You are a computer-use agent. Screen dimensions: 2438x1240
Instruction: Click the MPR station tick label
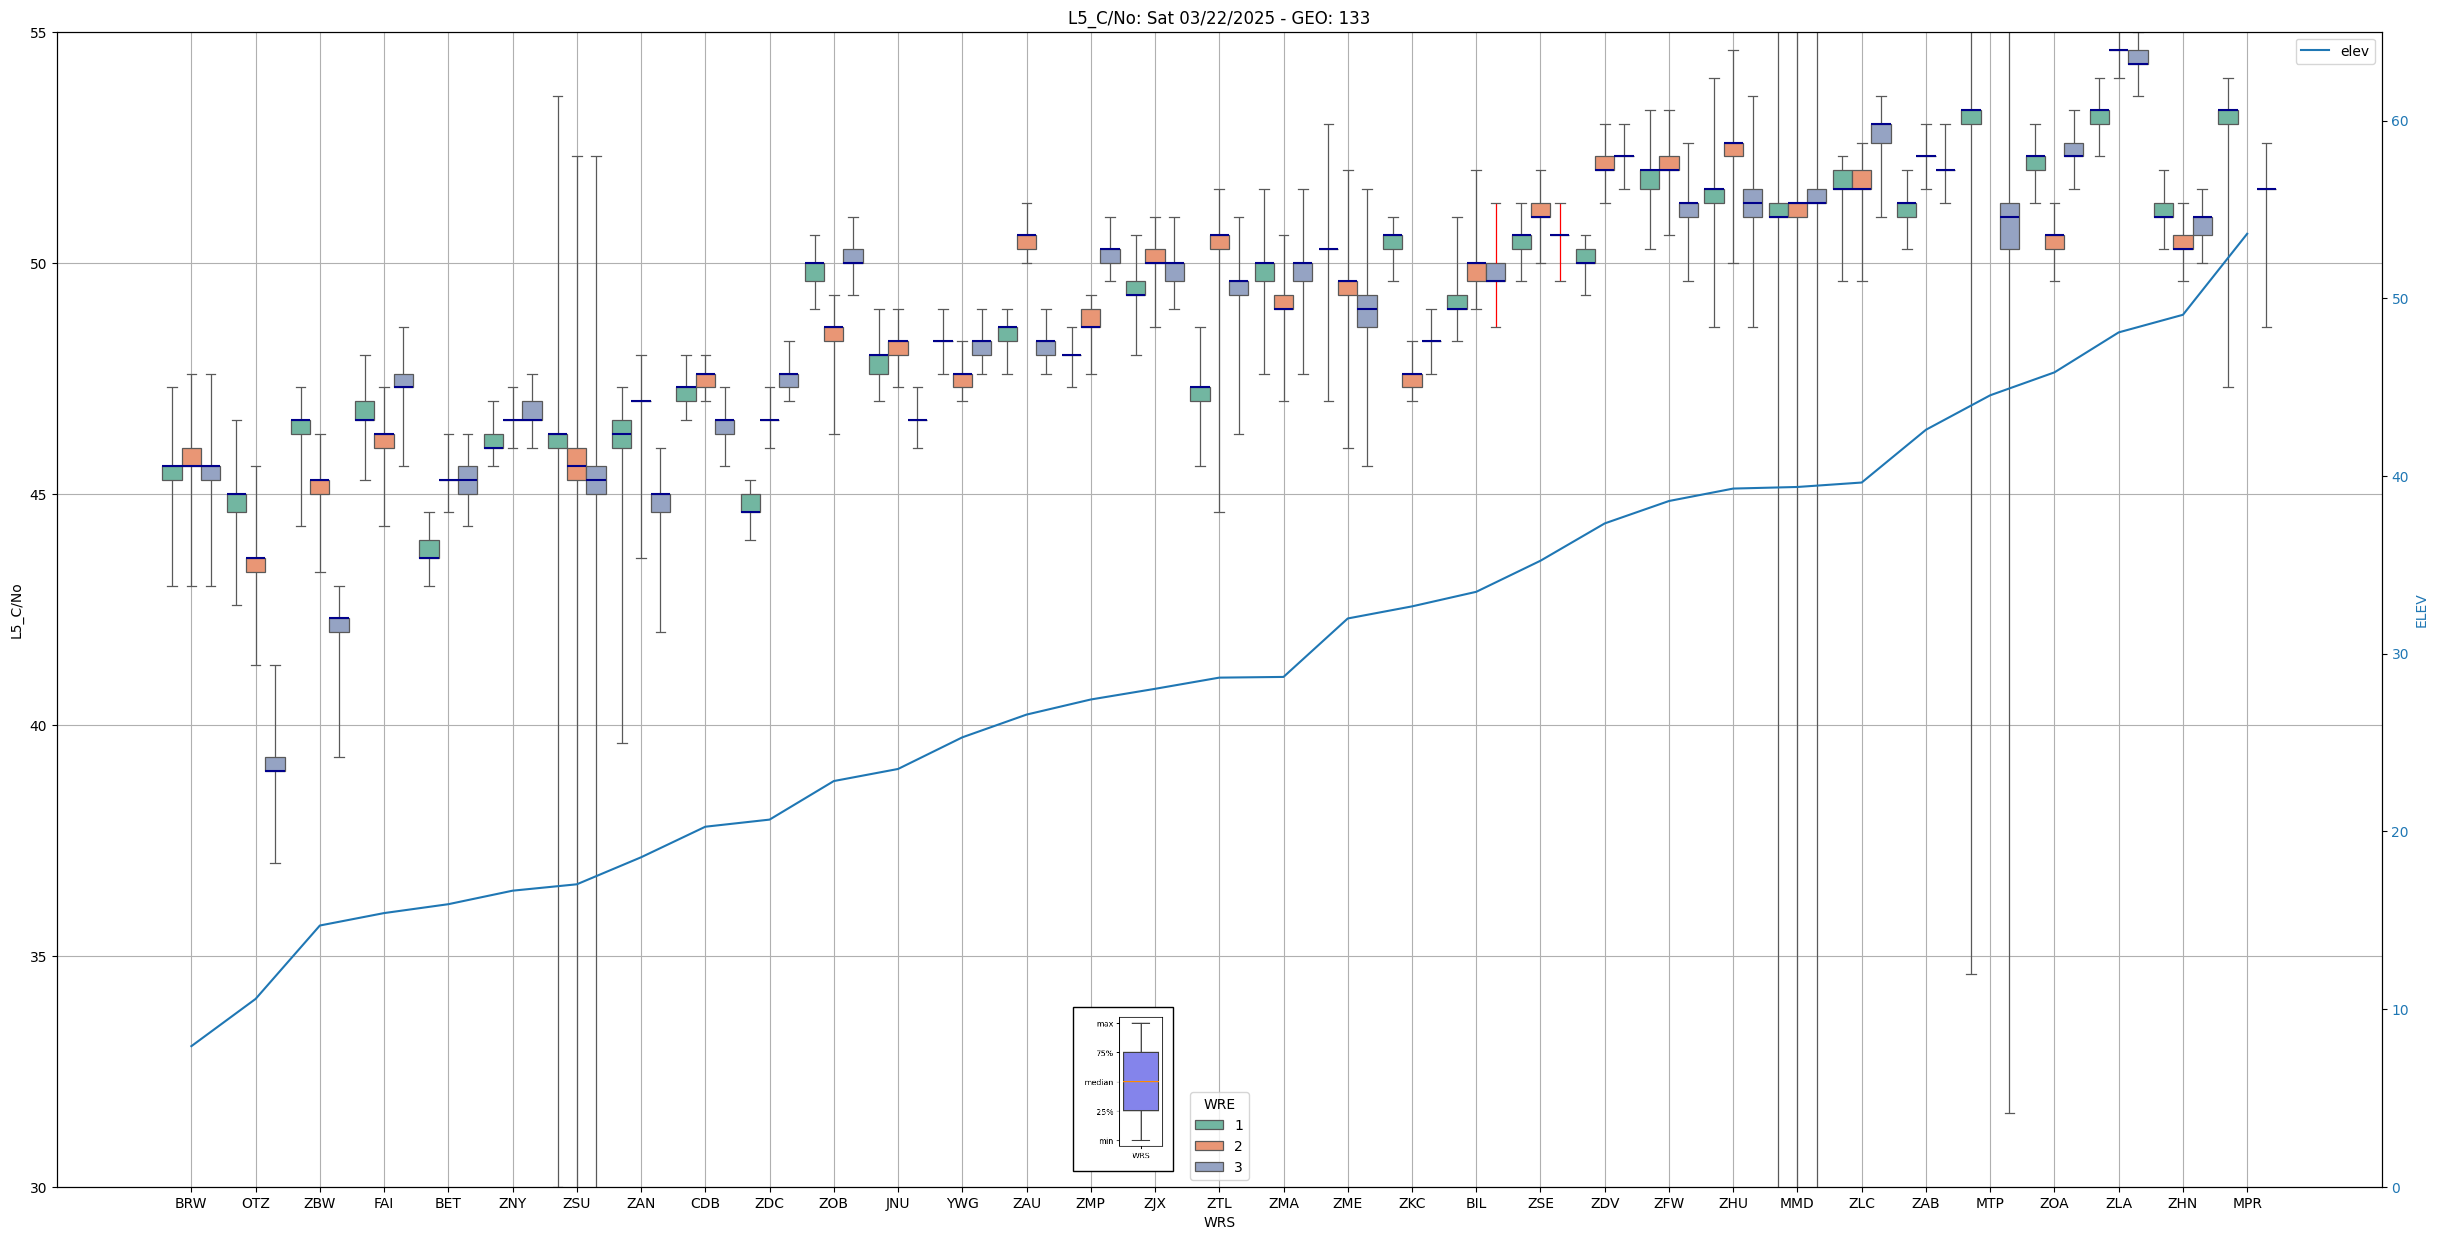pyautogui.click(x=2246, y=1203)
